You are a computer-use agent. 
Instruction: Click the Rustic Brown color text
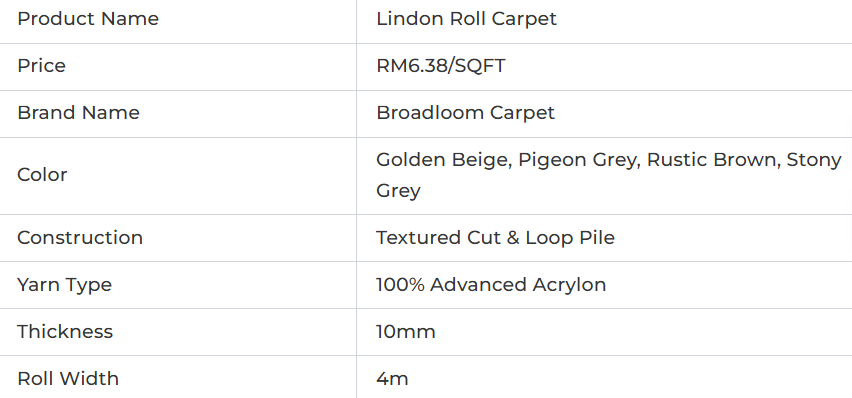710,160
